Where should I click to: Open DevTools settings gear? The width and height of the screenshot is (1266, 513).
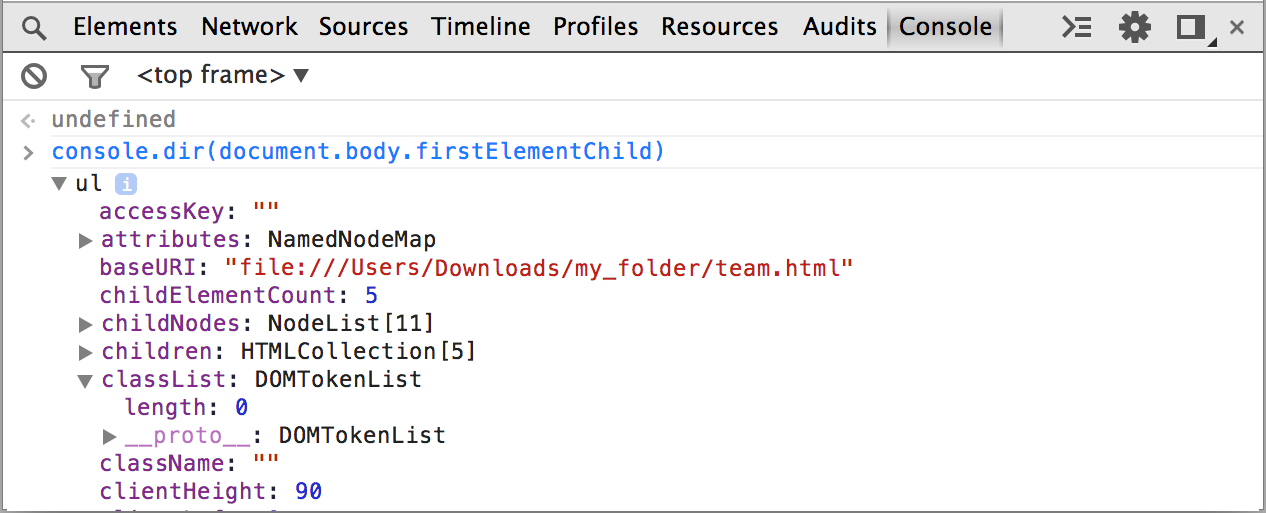(1135, 27)
